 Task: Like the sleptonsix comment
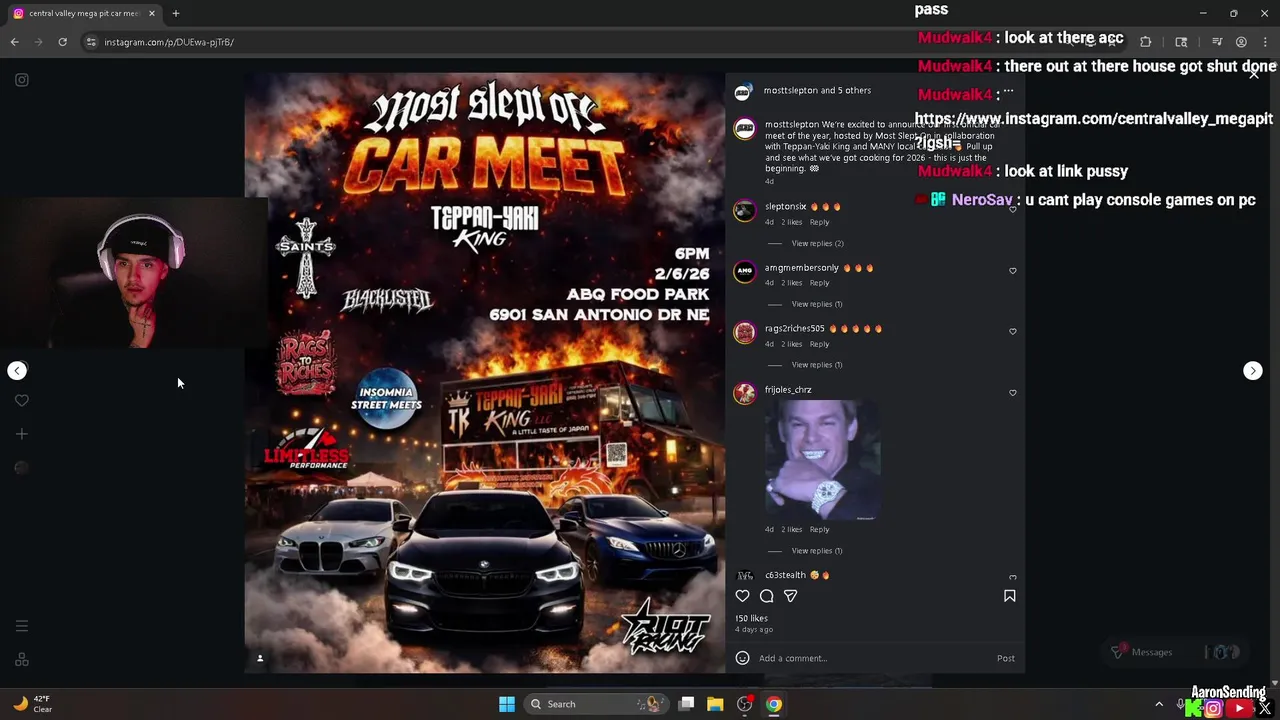[1013, 210]
